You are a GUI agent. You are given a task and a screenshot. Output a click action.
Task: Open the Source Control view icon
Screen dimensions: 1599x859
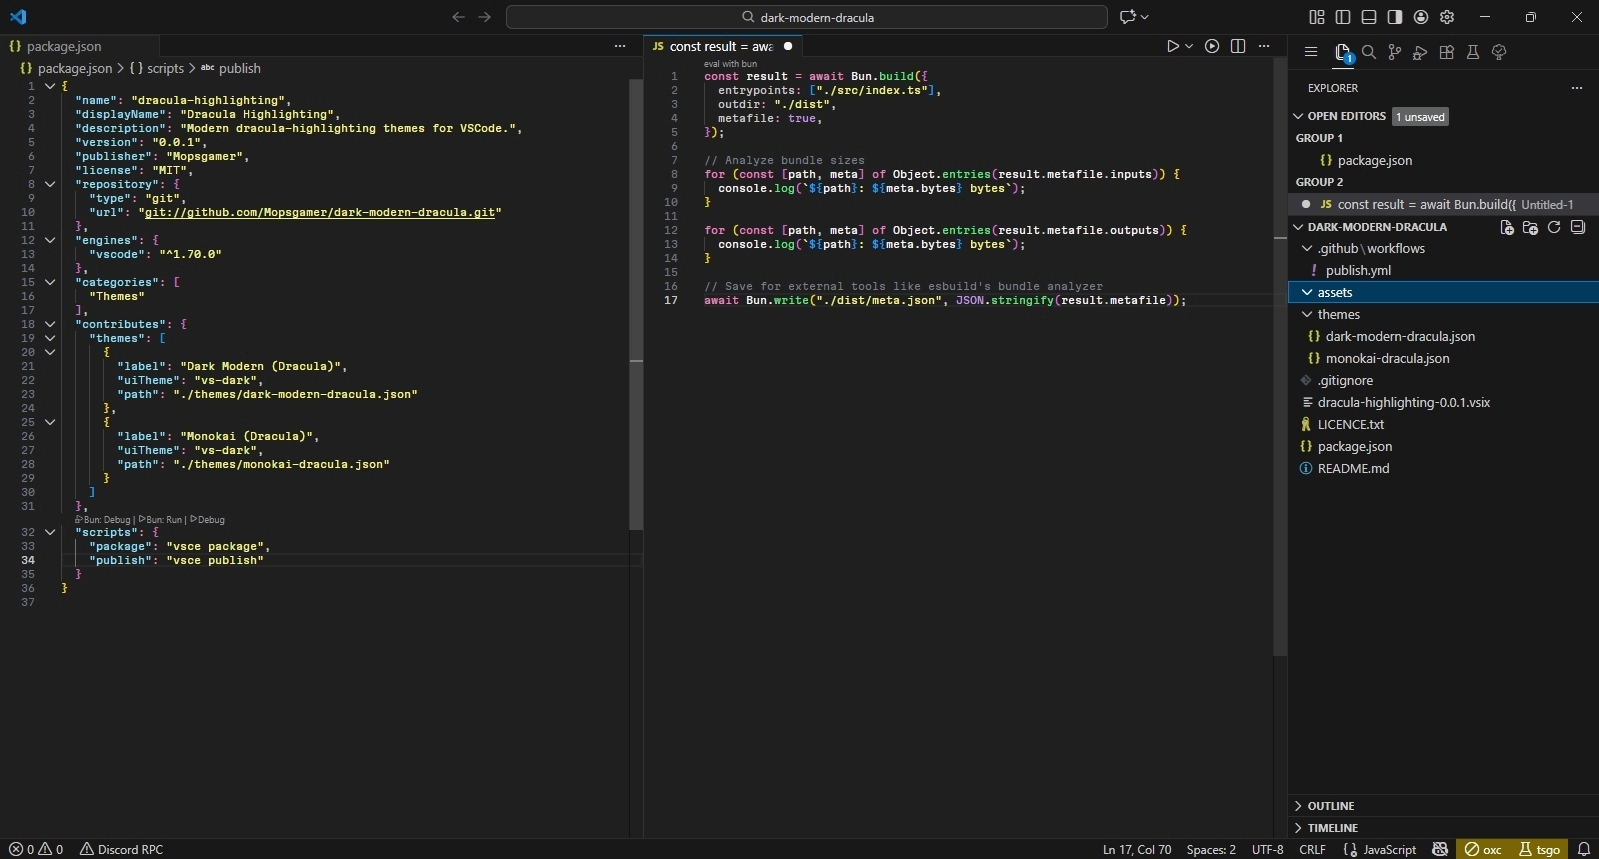[1395, 52]
